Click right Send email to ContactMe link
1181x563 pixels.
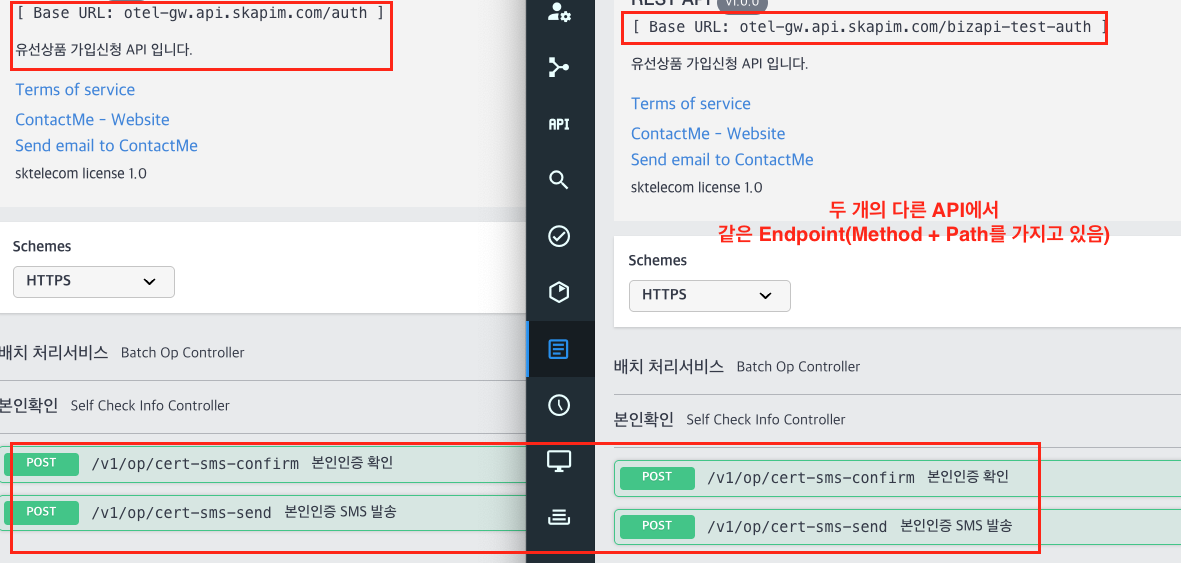[x=722, y=160]
